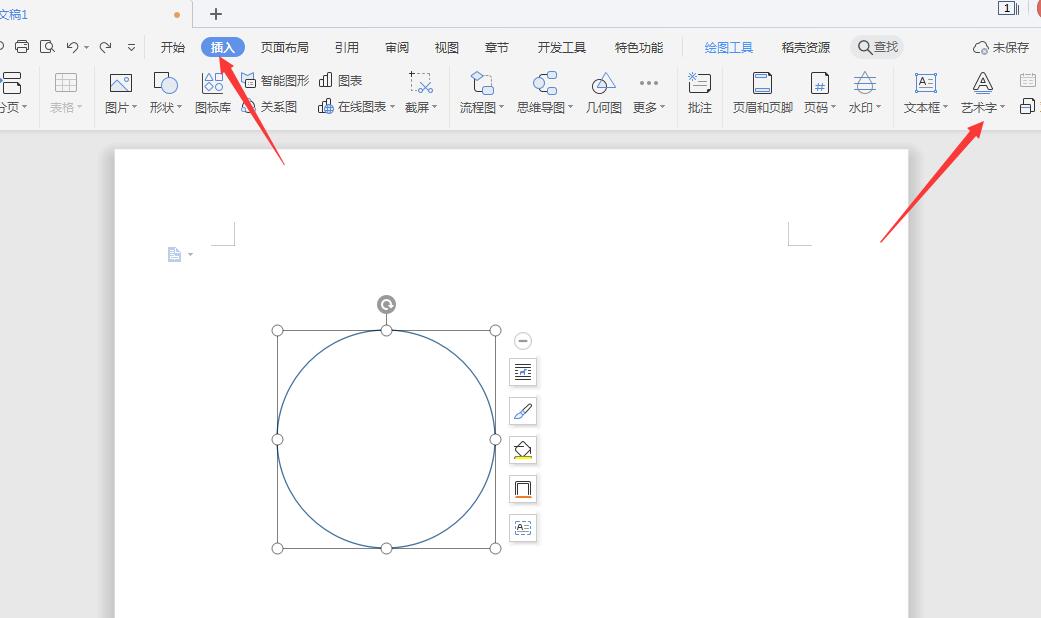Switch to the 绘图工具 drawing tools tab

[729, 47]
